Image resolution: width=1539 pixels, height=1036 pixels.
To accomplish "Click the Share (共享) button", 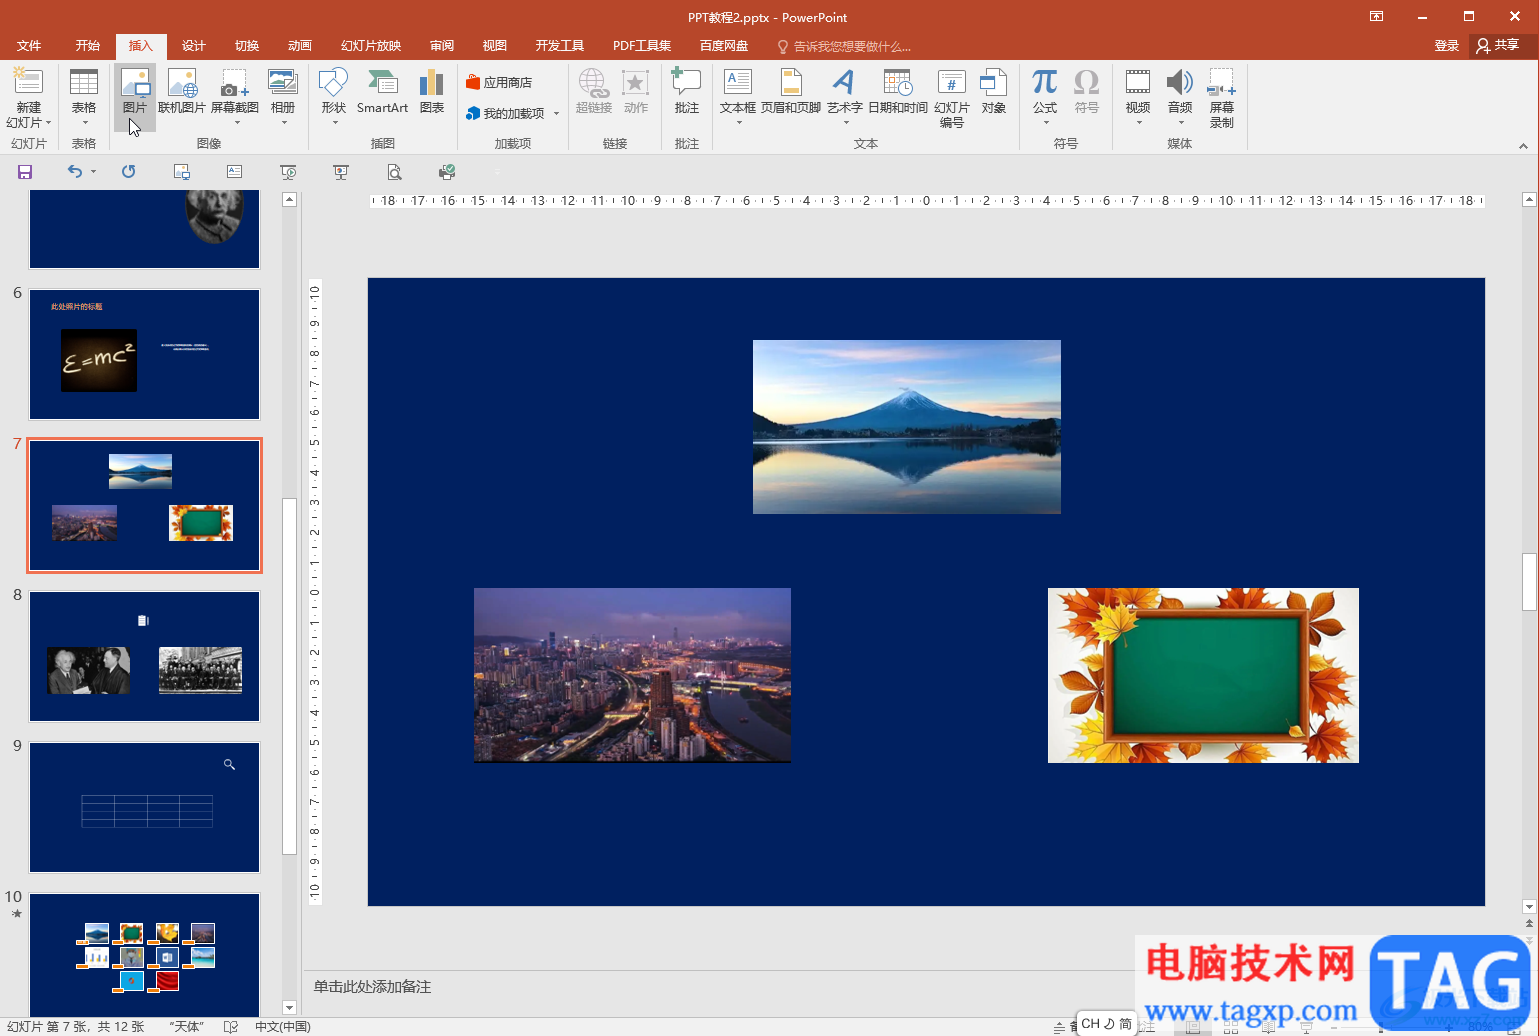I will (x=1498, y=46).
